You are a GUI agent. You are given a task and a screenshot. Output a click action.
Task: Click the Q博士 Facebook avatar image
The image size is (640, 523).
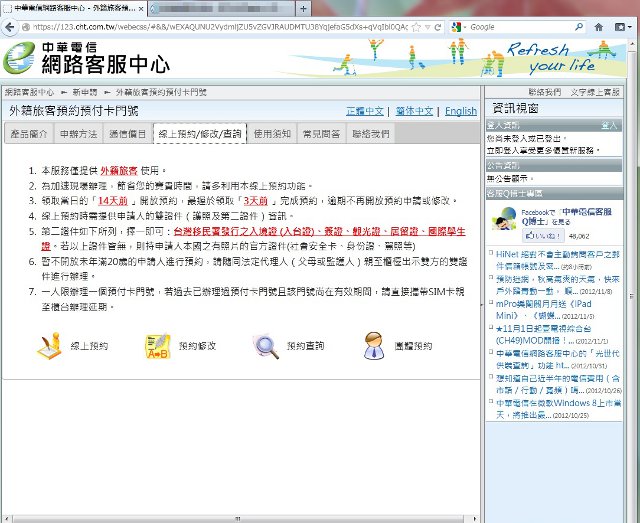[501, 218]
